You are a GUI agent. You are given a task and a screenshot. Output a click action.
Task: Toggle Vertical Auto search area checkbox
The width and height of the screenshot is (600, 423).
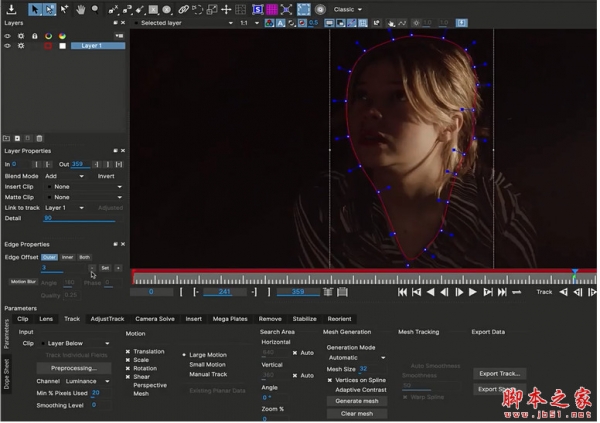pyautogui.click(x=295, y=376)
